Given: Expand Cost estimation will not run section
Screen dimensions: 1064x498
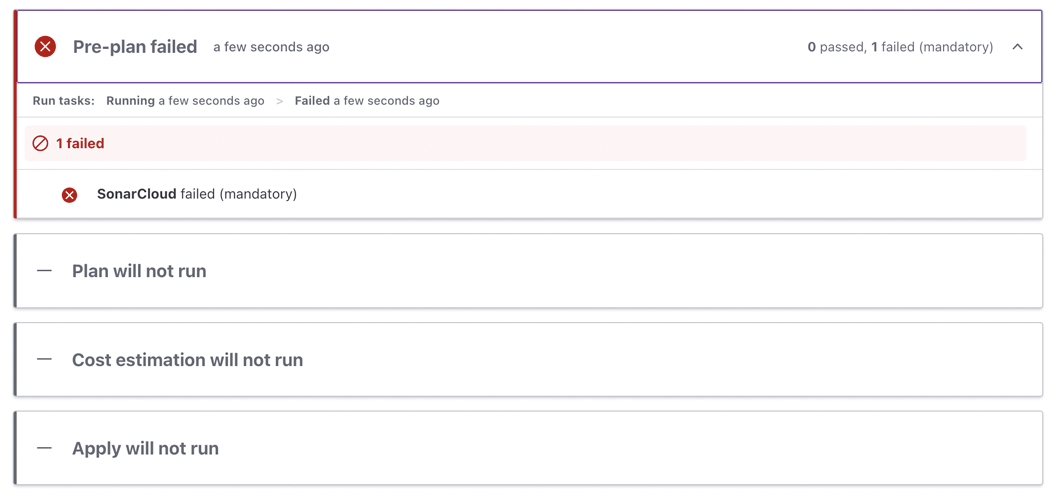Looking at the screenshot, I should 187,360.
